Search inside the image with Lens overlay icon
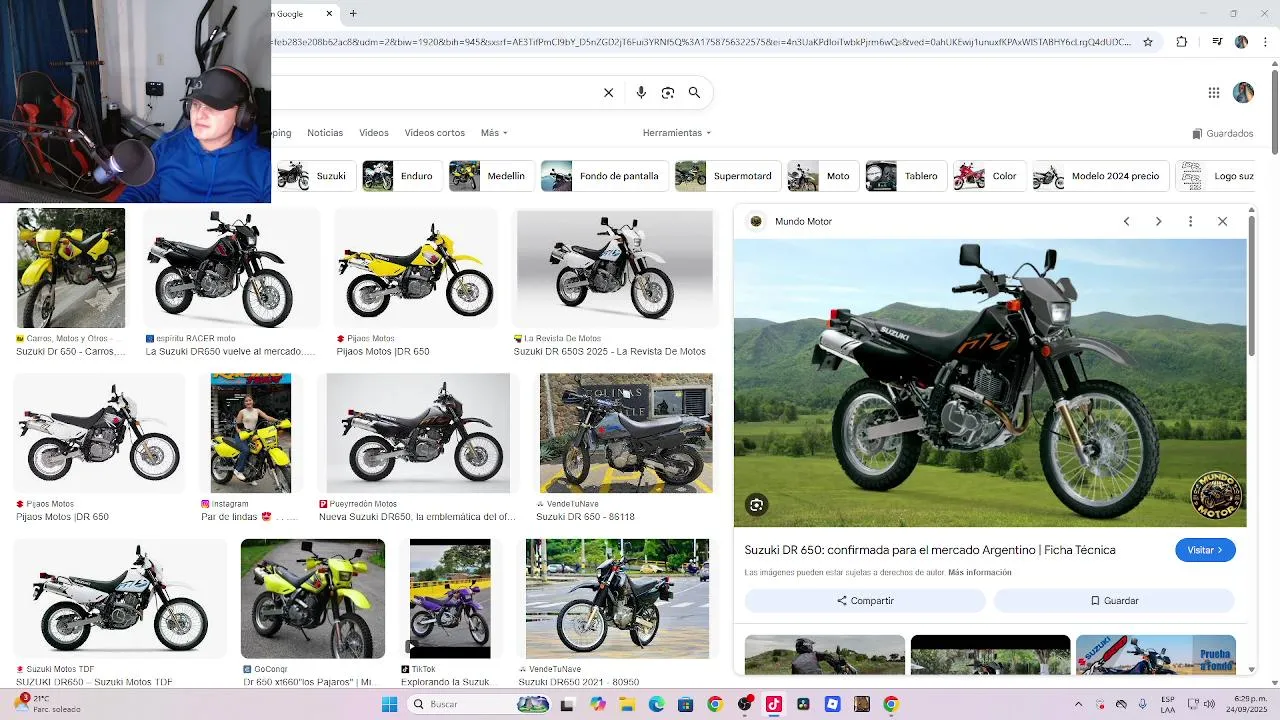 tap(757, 505)
